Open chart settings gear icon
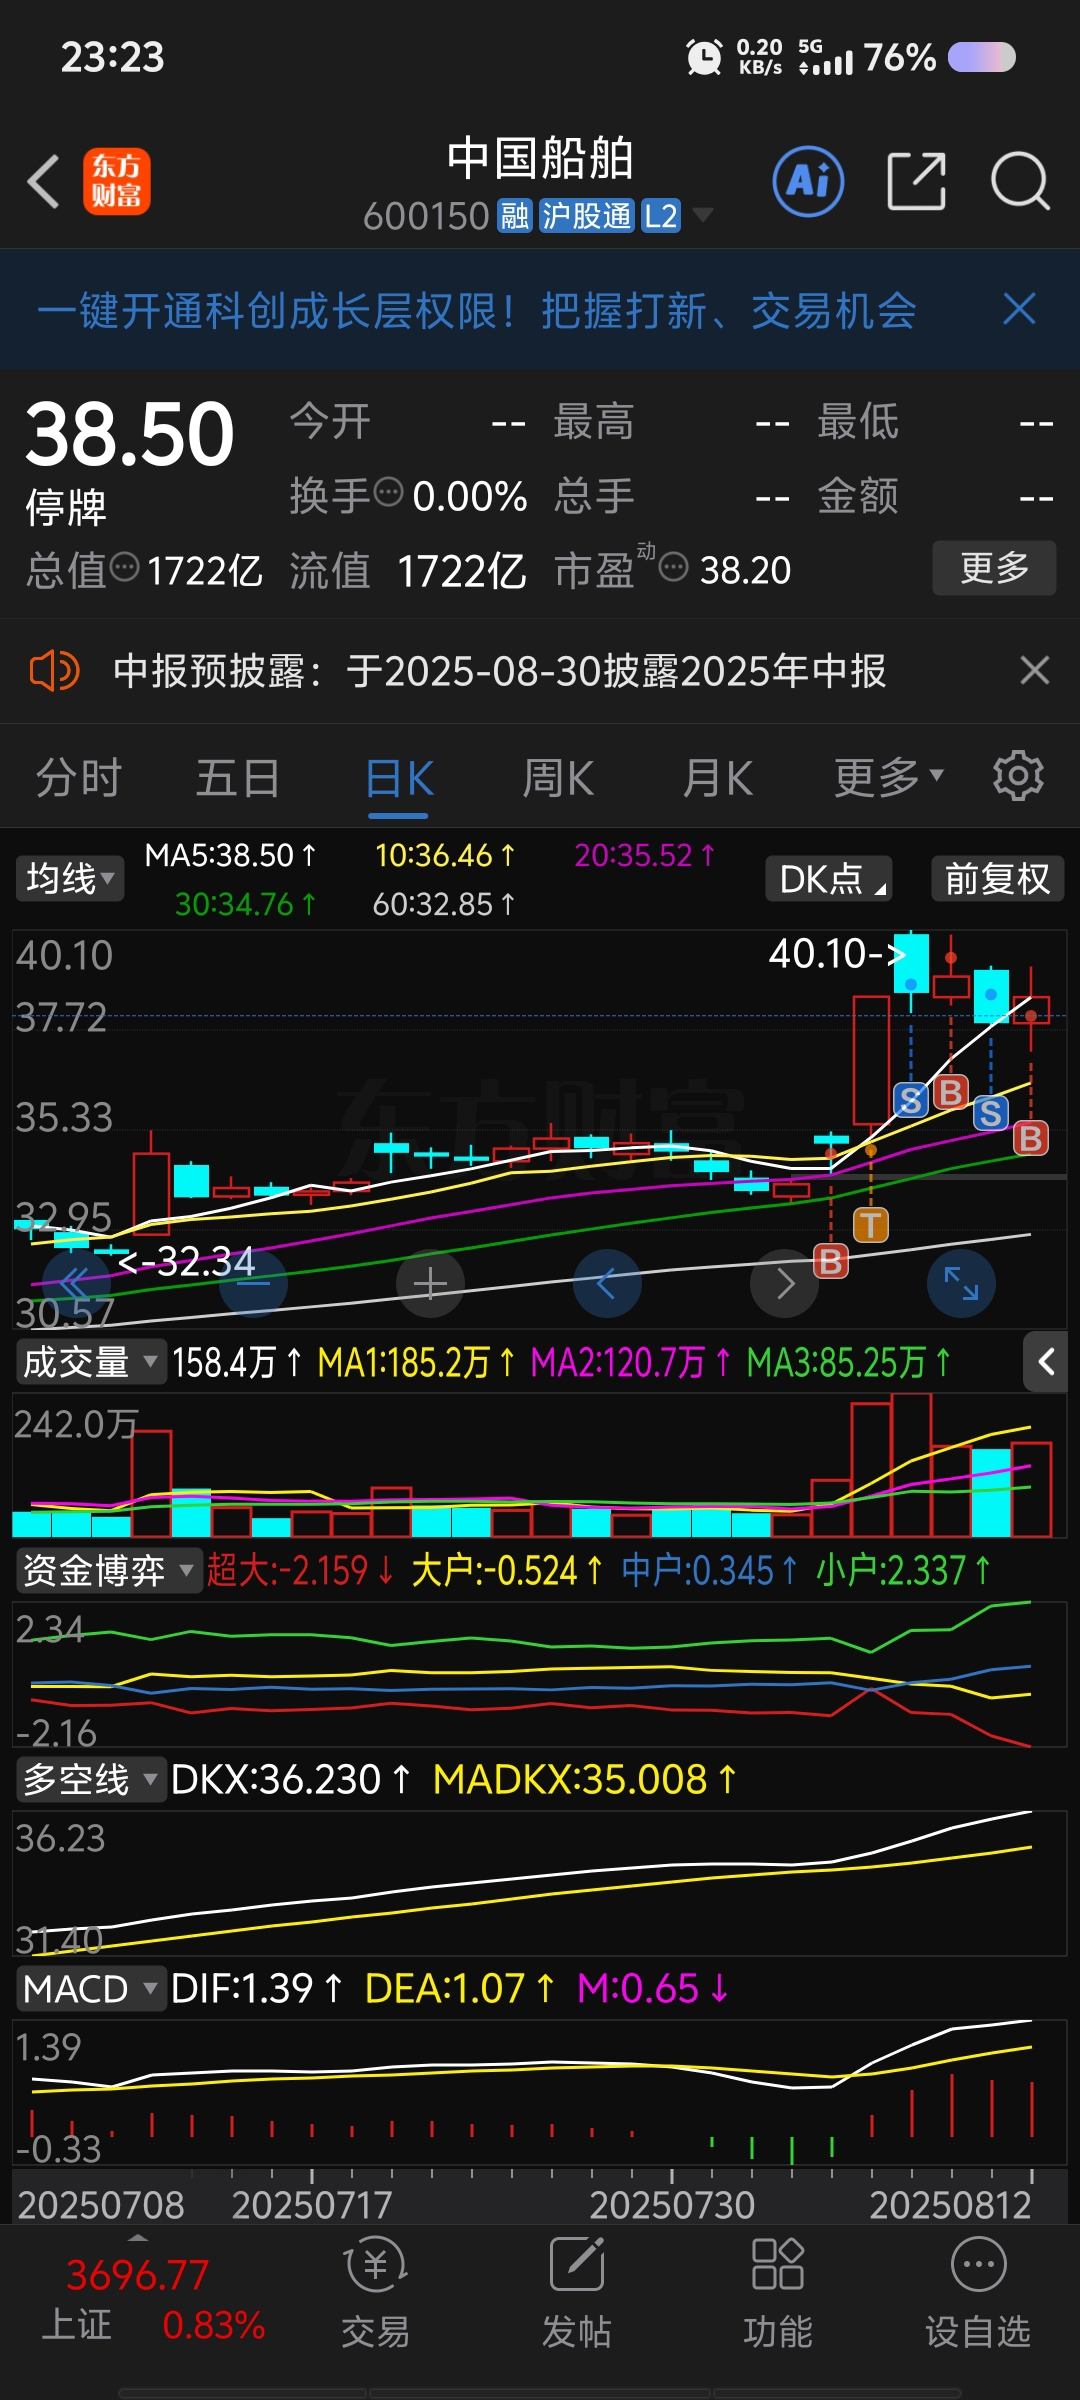The image size is (1080, 2400). pyautogui.click(x=1018, y=776)
